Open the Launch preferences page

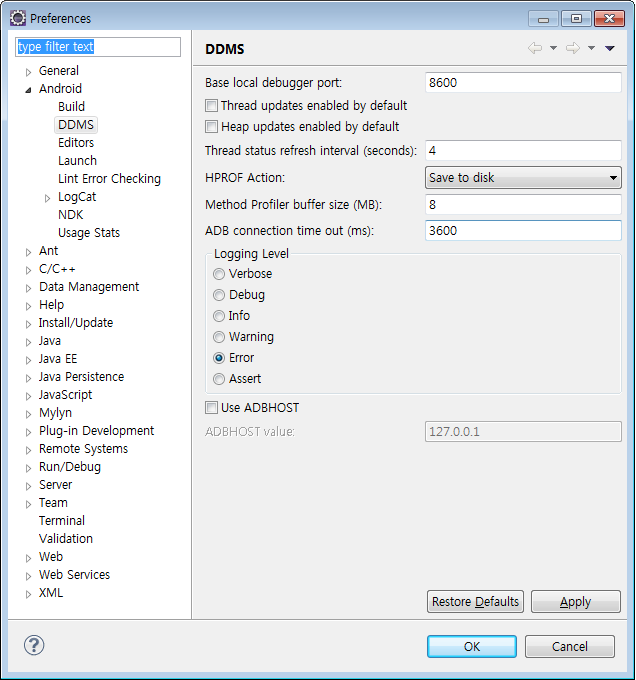(x=77, y=160)
